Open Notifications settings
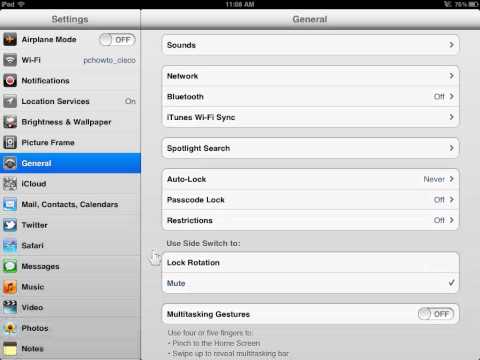This screenshot has height=360, width=480. 70,81
